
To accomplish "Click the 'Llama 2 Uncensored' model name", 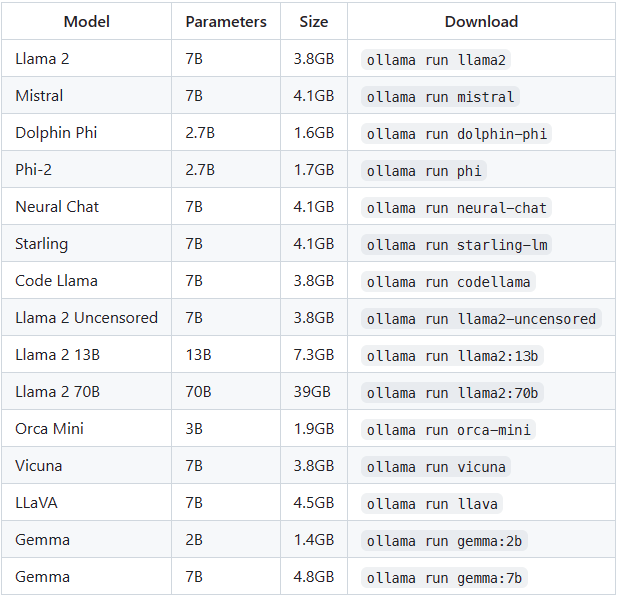I will [87, 318].
